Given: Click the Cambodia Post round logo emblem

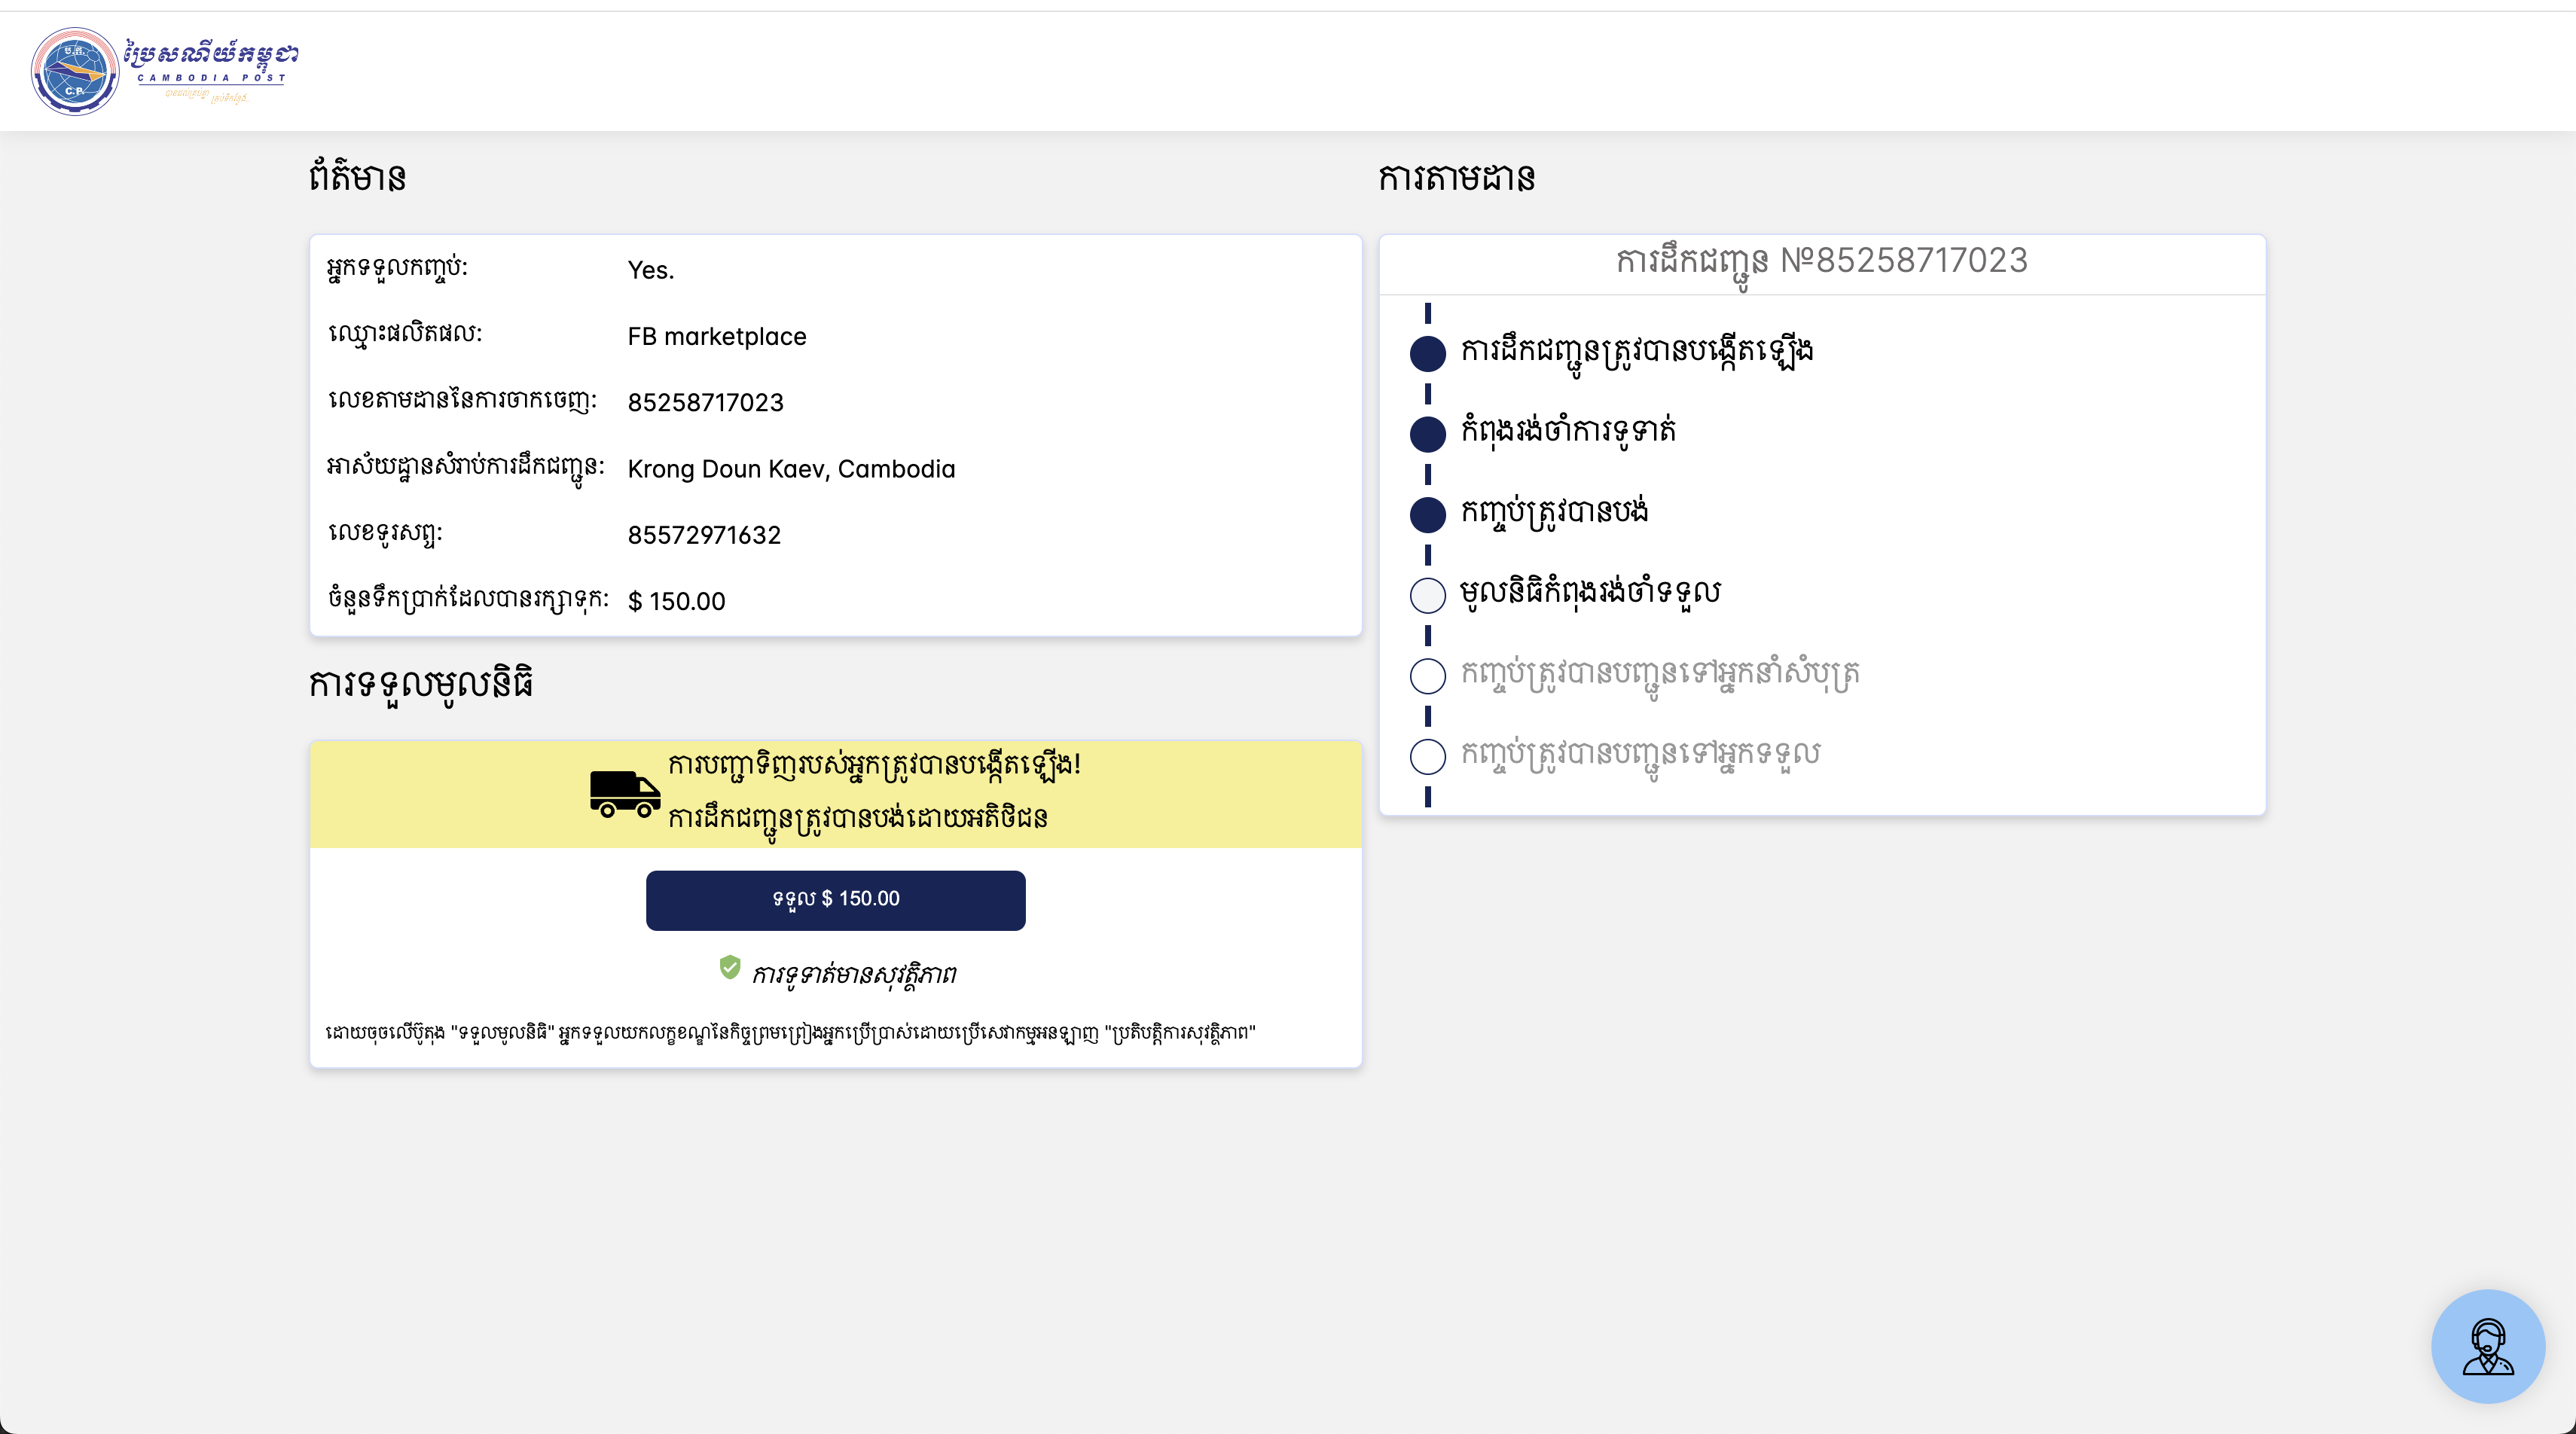Looking at the screenshot, I should point(75,71).
